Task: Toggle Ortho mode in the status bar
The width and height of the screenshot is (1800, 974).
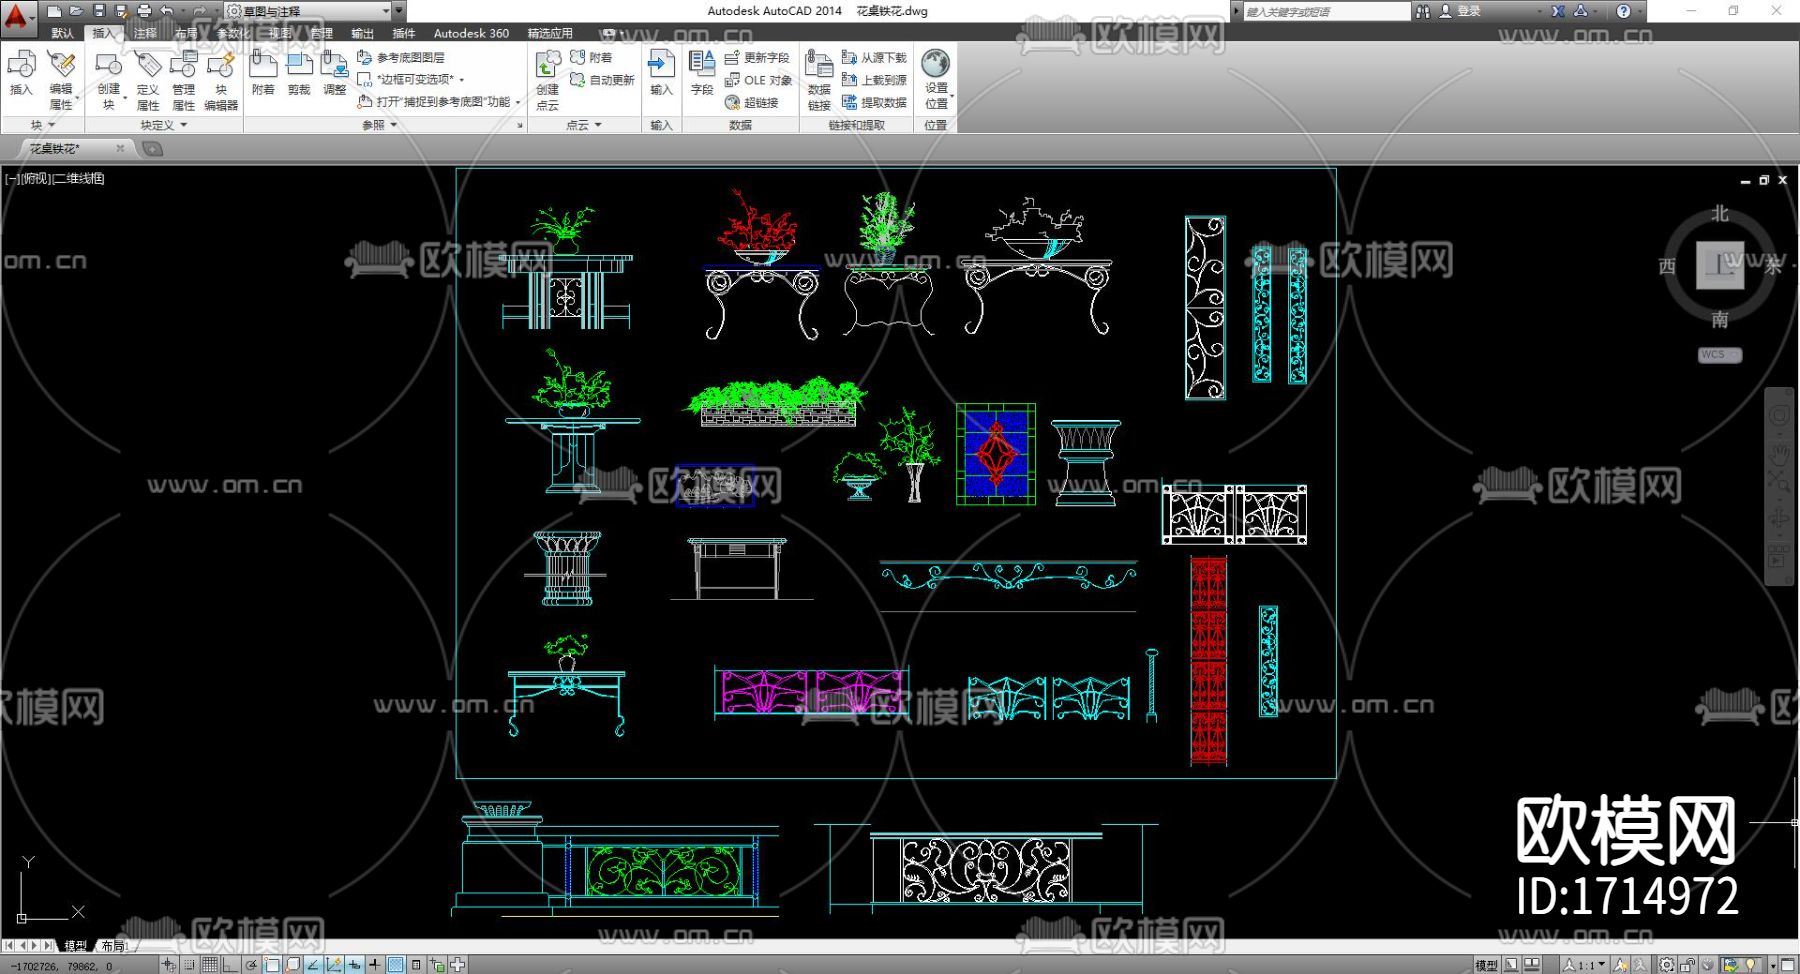Action: coord(230,965)
